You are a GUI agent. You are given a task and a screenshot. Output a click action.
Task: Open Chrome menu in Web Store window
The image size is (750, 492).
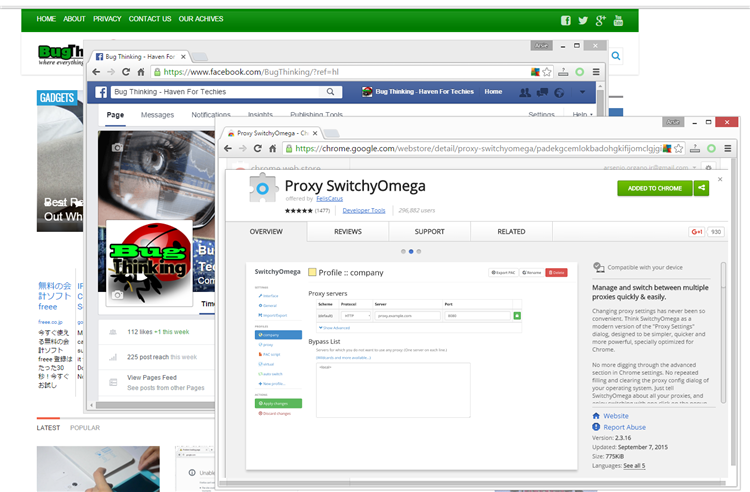point(728,148)
